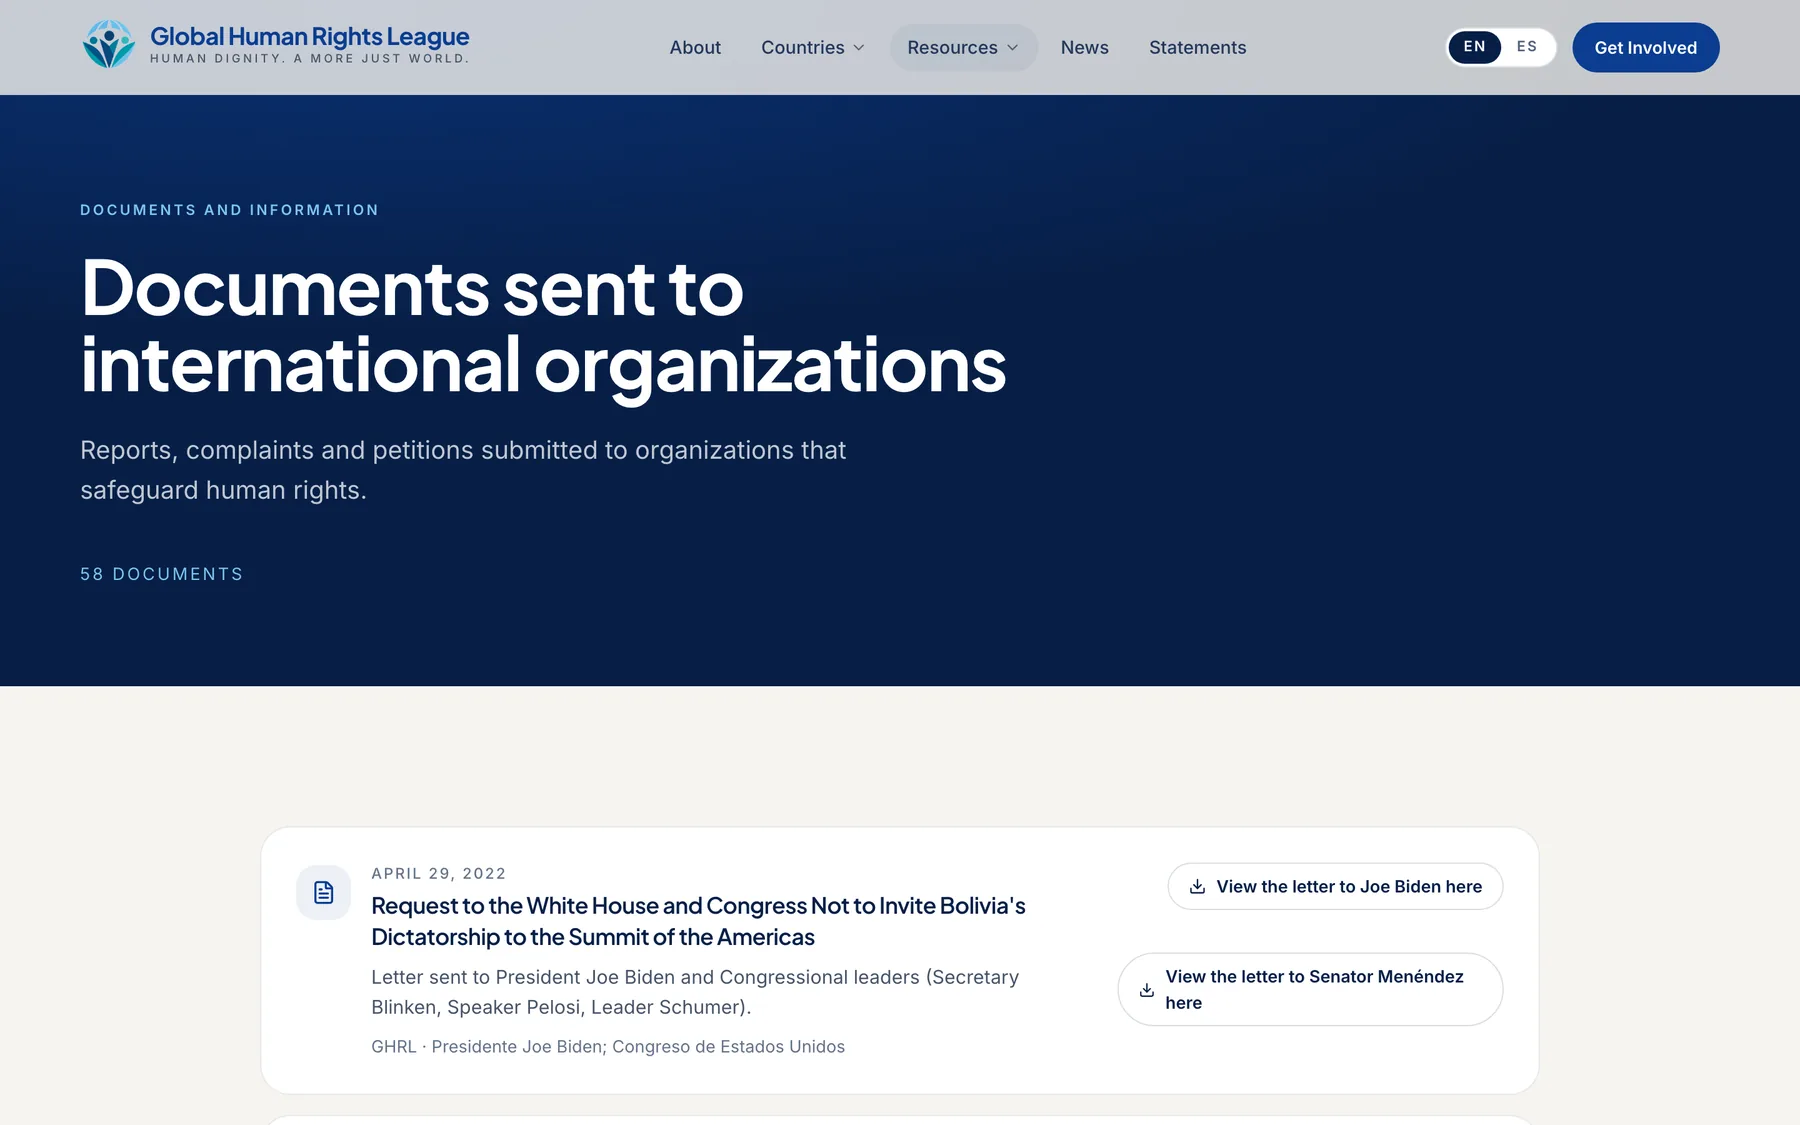
Task: Click the 'Human dignity. A more just world.' tagline
Action: pos(309,59)
